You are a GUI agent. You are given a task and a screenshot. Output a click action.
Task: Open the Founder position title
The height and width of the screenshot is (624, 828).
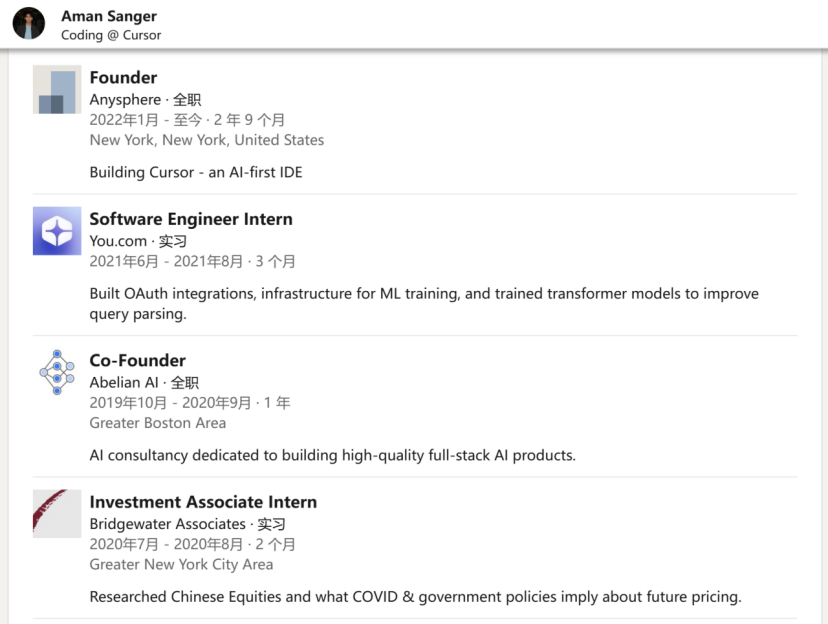123,78
